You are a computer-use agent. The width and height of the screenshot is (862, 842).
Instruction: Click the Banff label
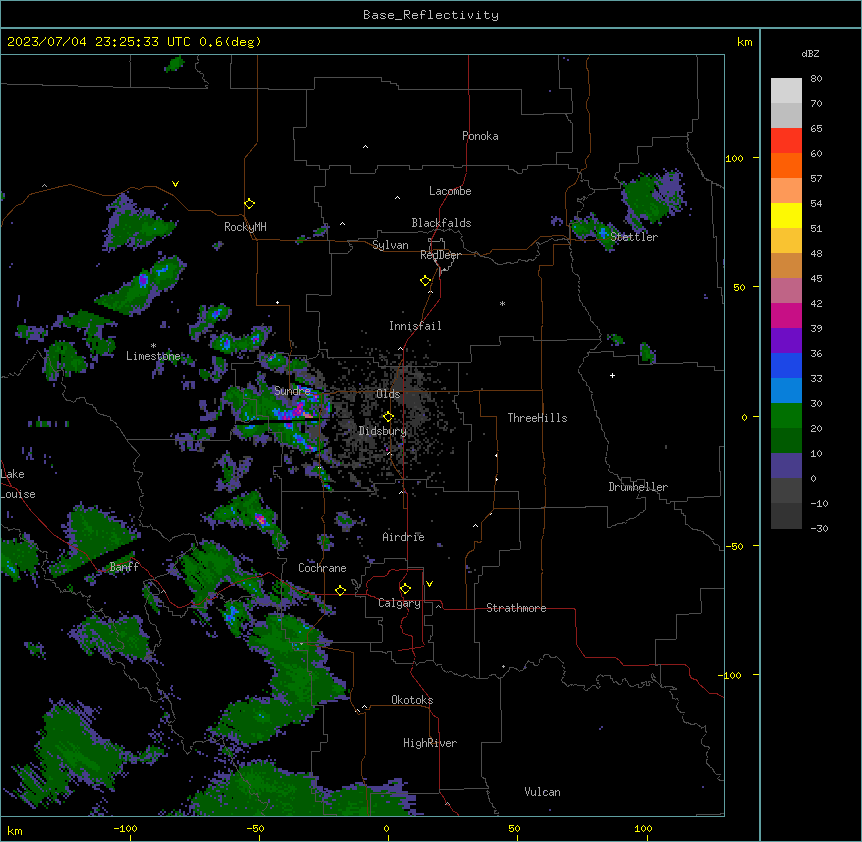[x=124, y=567]
